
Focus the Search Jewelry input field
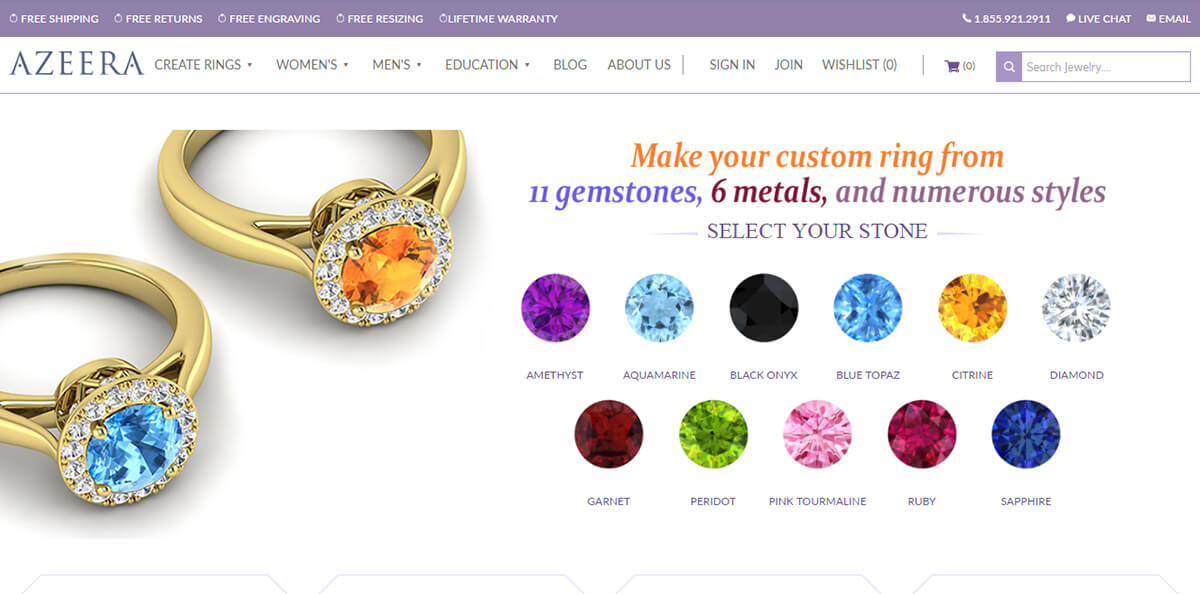click(x=1105, y=67)
